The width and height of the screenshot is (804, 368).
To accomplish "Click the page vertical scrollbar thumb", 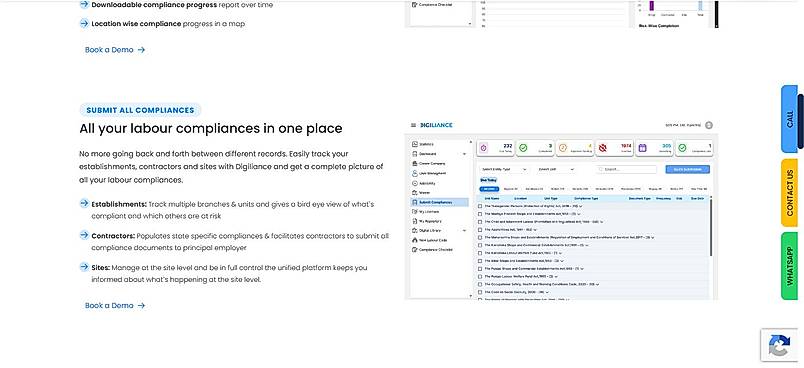I will 800,122.
